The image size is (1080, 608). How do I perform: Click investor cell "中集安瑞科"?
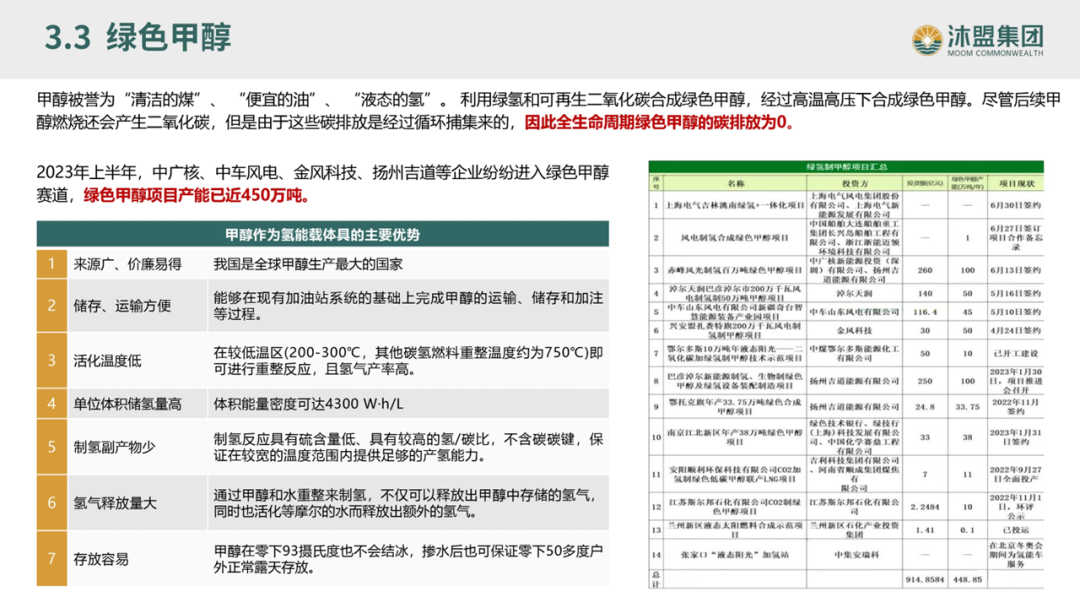(x=855, y=554)
